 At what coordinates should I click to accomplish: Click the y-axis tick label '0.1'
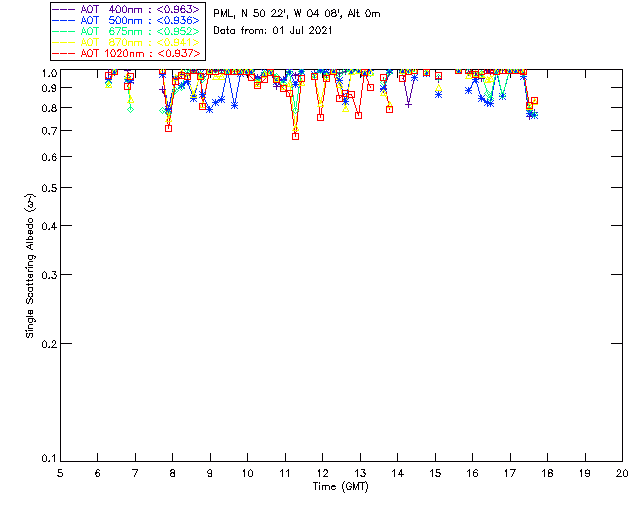click(x=49, y=459)
